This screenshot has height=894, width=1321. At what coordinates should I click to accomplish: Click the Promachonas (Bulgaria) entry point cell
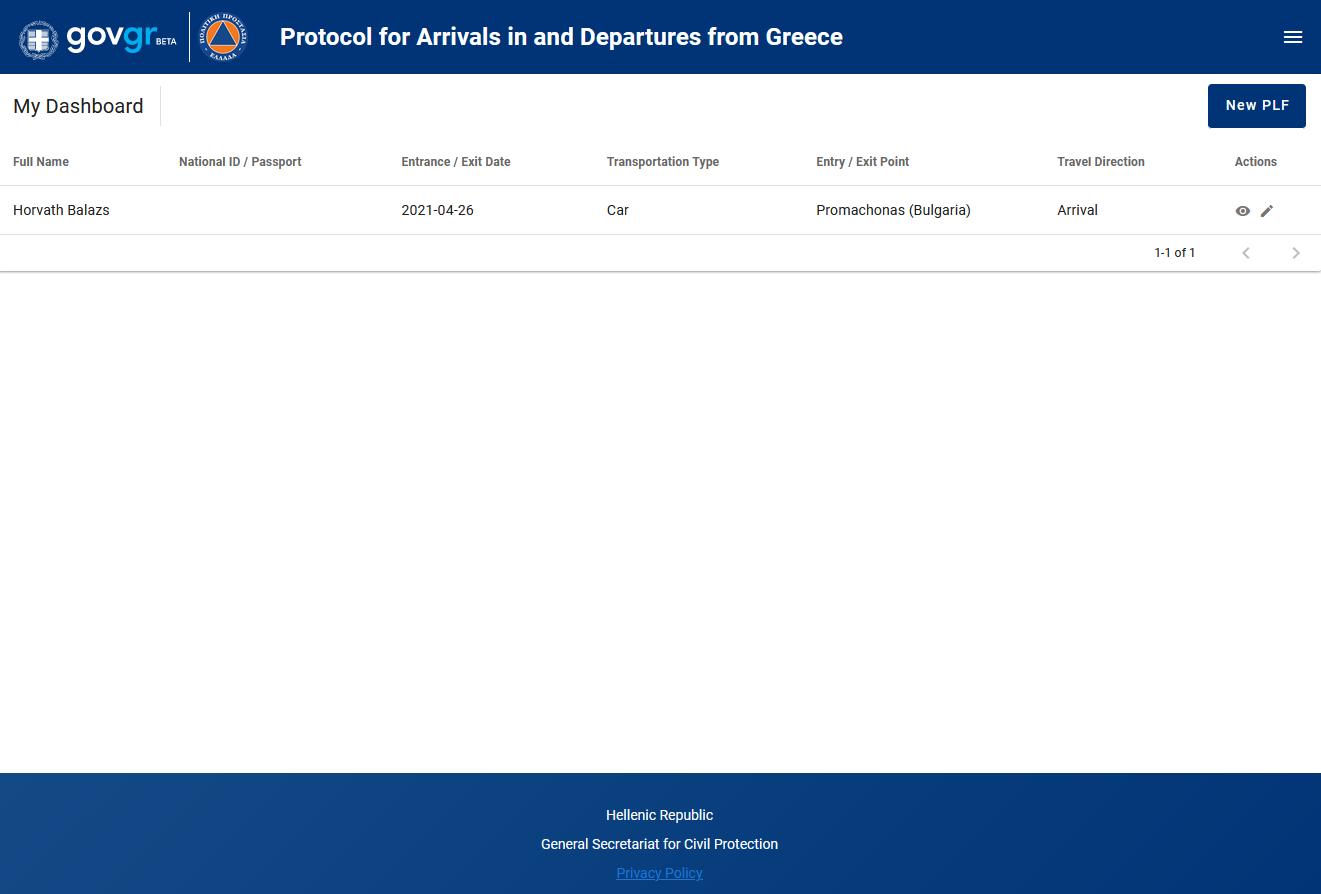click(x=893, y=210)
